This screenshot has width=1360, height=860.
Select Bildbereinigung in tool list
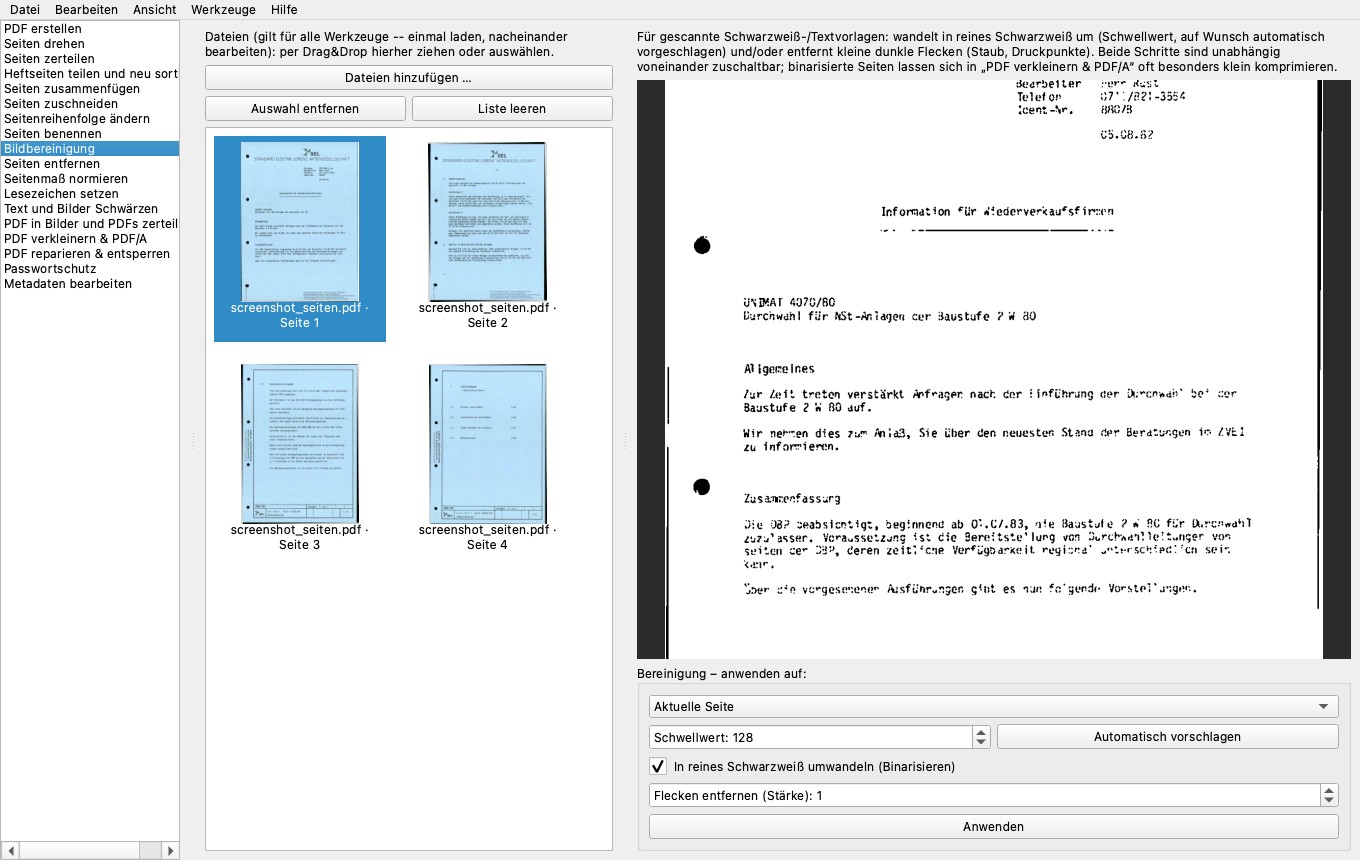[x=90, y=149]
